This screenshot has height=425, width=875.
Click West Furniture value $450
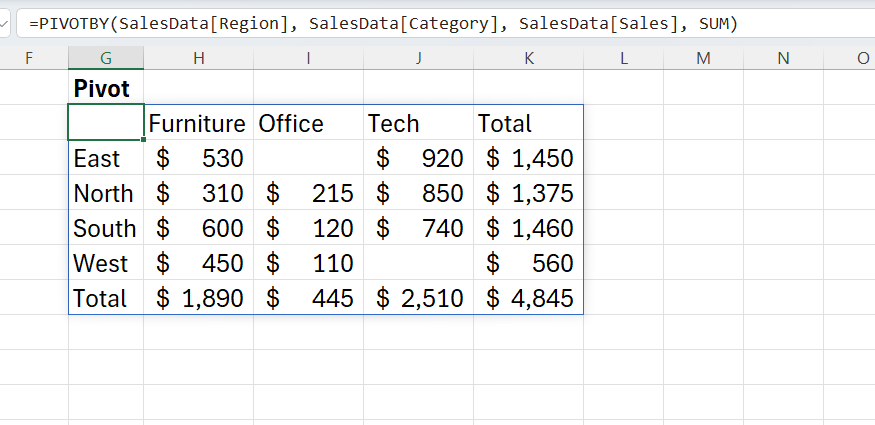pyautogui.click(x=199, y=263)
